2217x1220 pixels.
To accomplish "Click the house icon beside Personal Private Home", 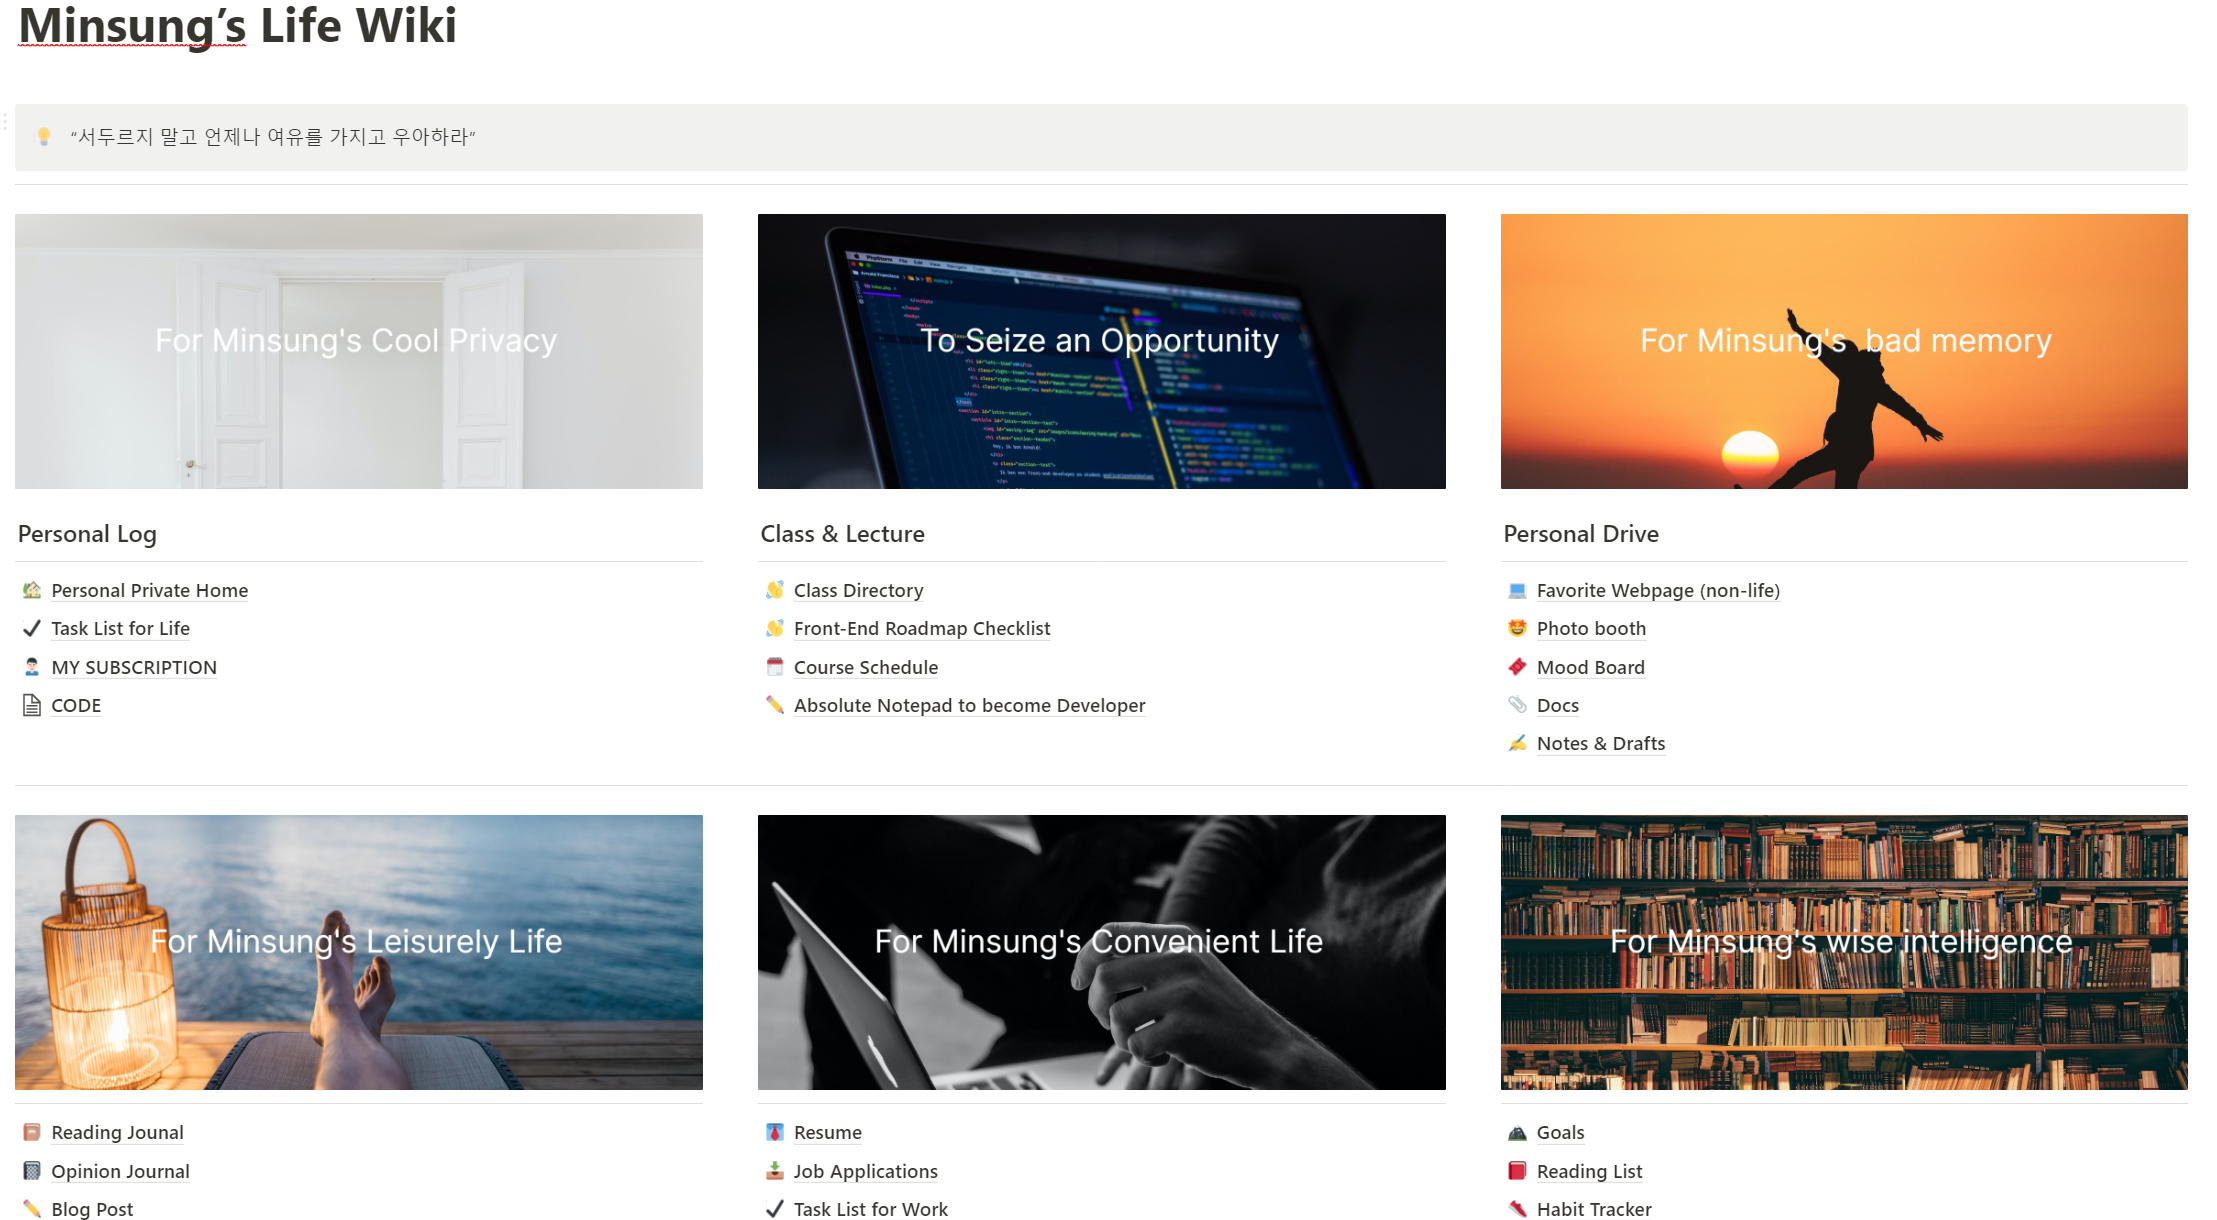I will (32, 590).
